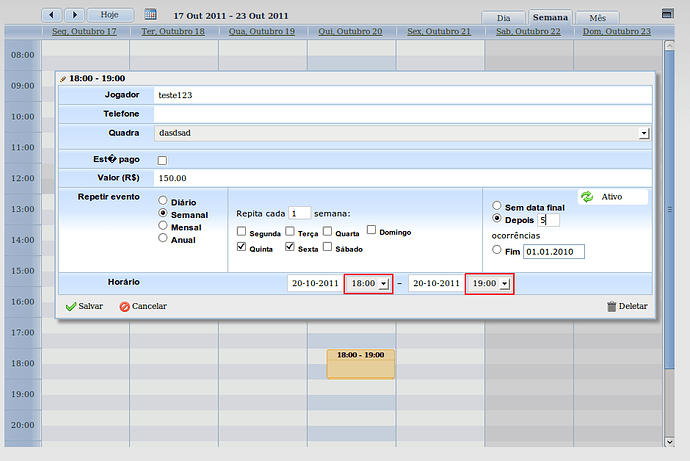Delete the event with Deletar
Viewport: 690px width, 461px height.
627,306
